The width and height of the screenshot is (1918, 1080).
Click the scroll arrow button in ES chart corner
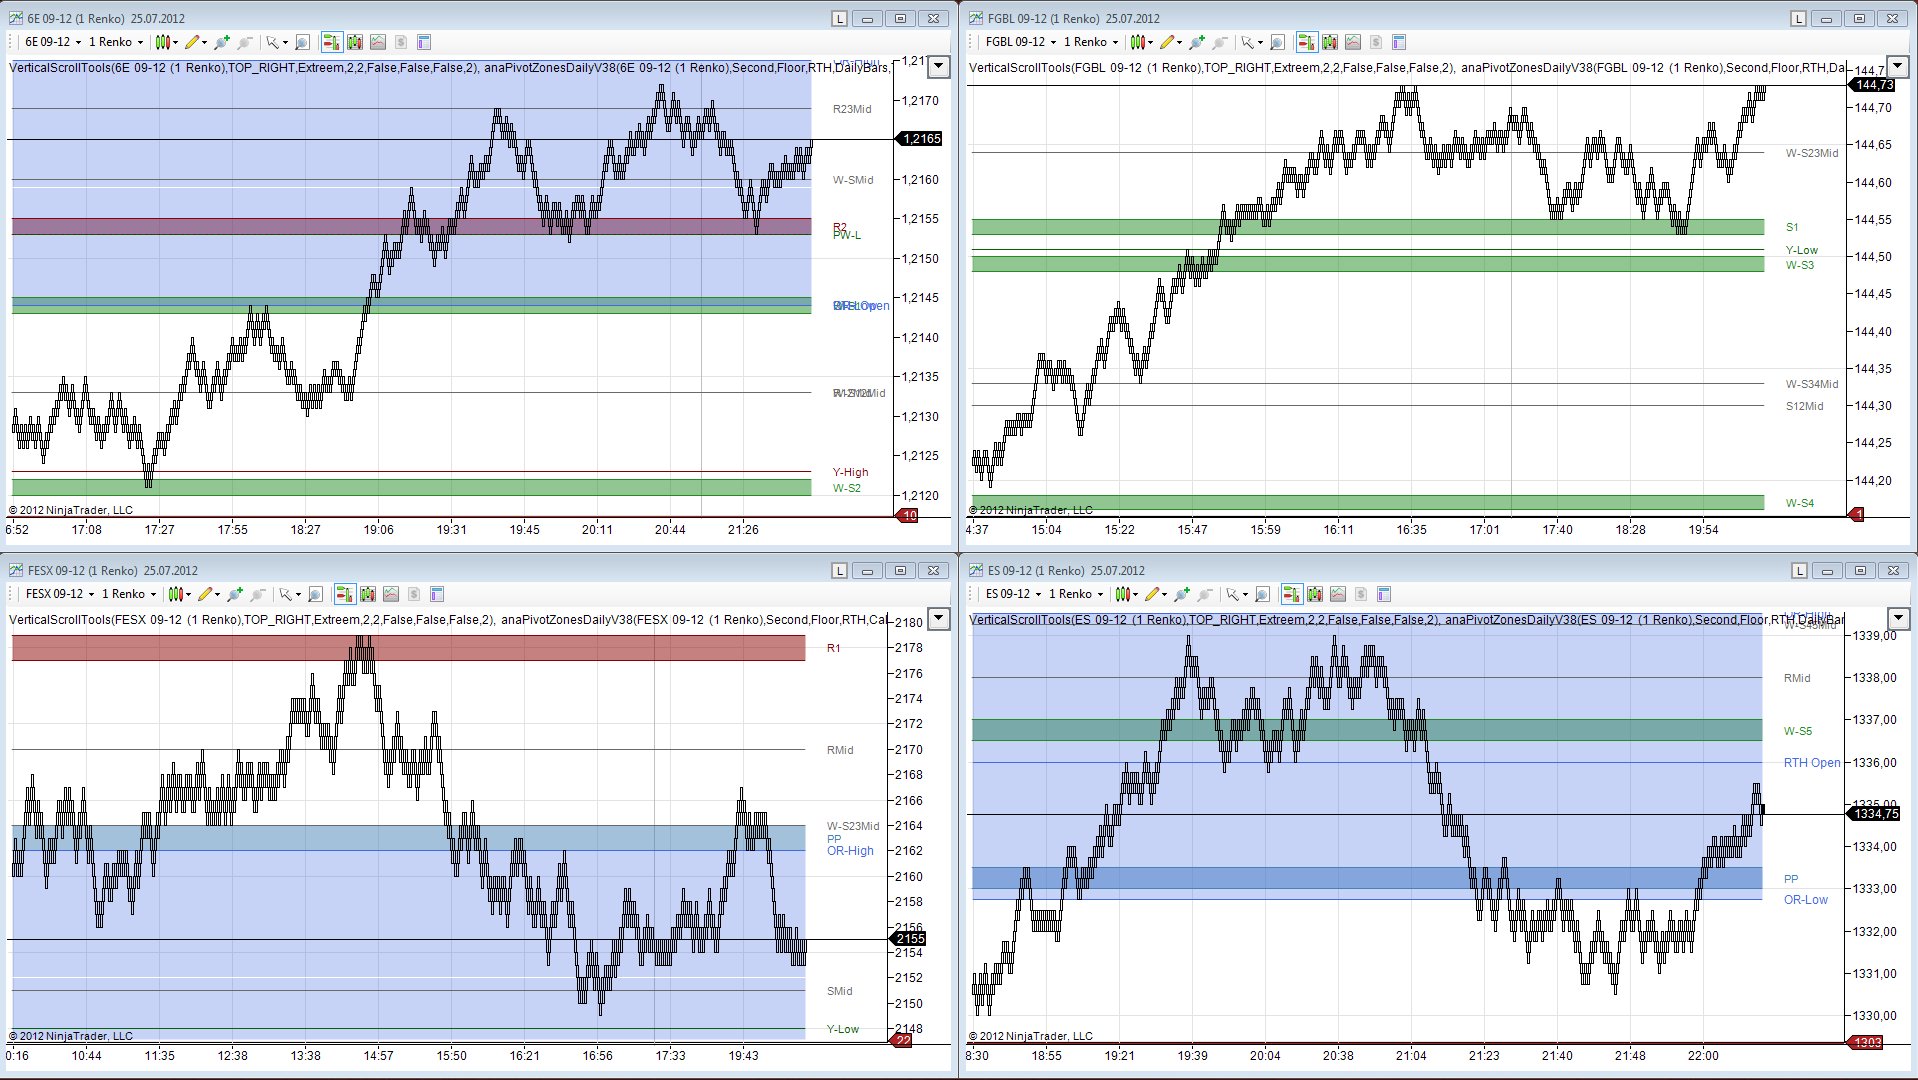click(1897, 619)
